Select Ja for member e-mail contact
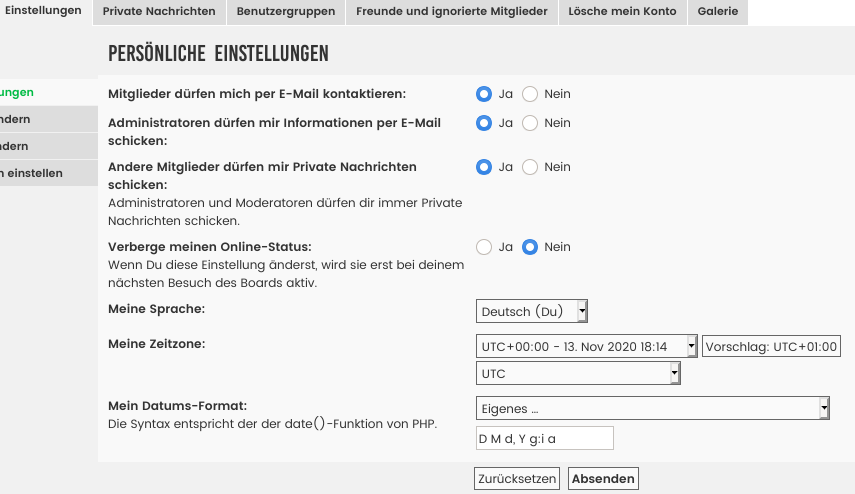The image size is (855, 494). (484, 94)
